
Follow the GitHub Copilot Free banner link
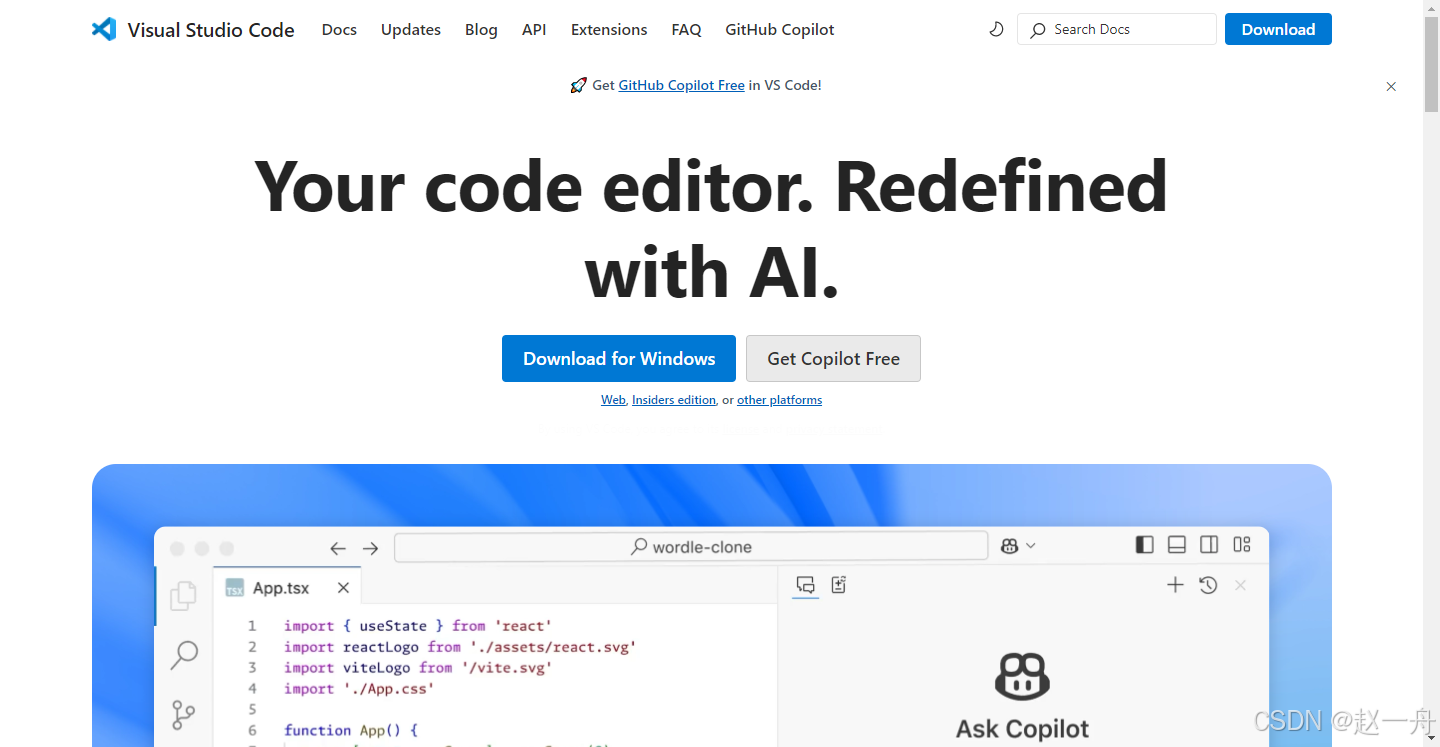click(681, 86)
